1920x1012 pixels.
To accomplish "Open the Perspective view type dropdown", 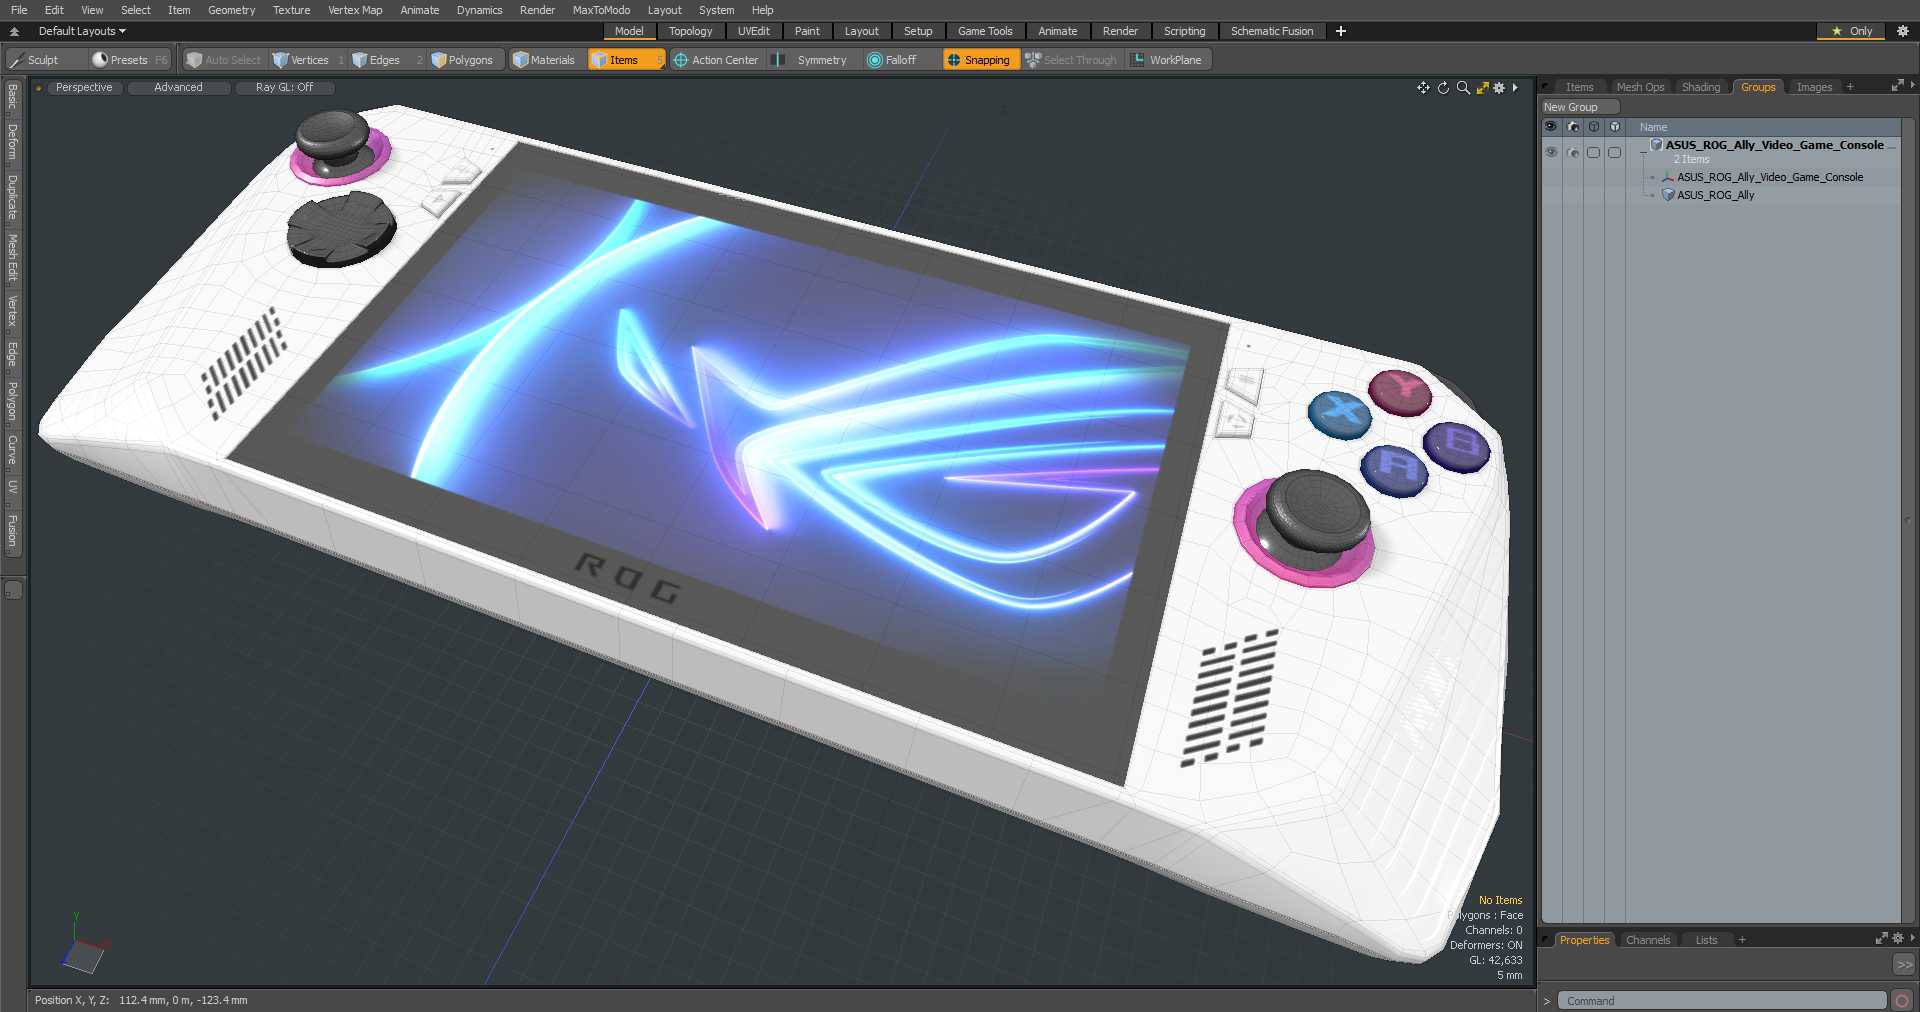I will 84,88.
